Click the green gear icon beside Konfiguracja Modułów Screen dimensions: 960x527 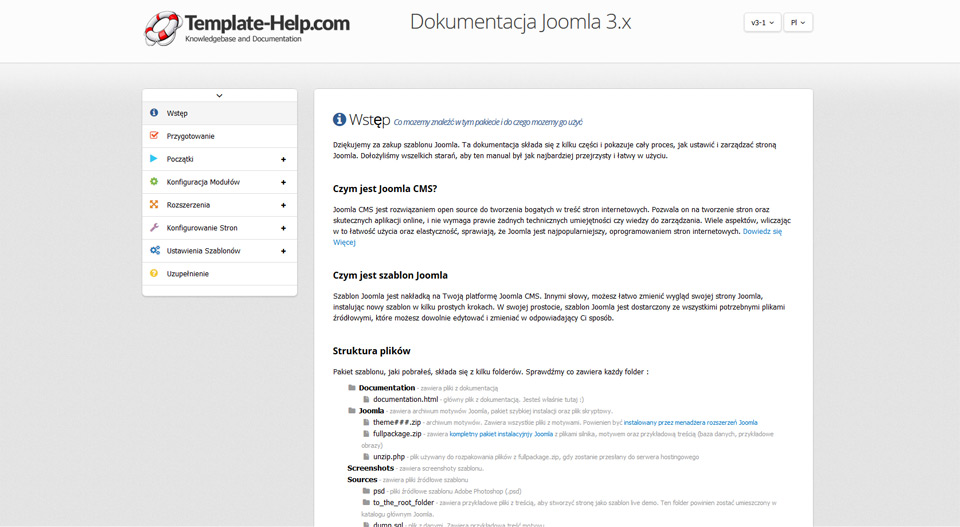tap(154, 181)
